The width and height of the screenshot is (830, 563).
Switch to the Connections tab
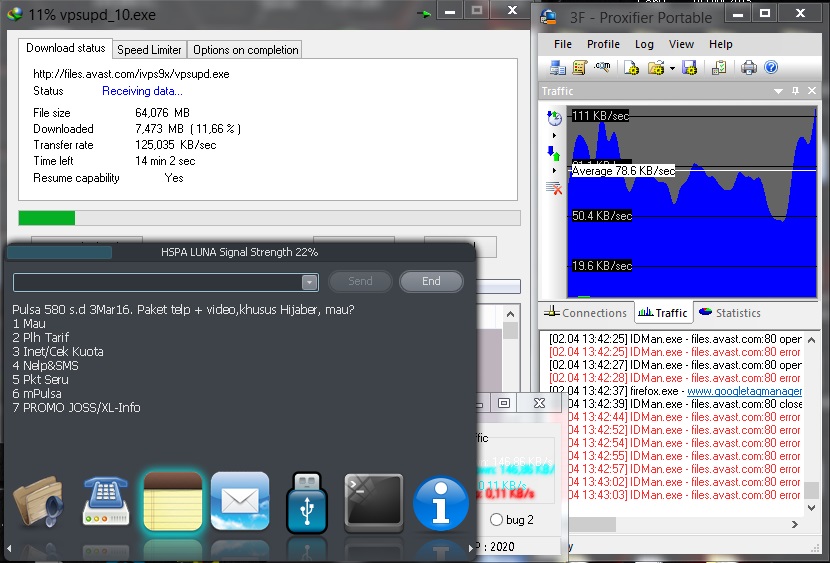(585, 313)
